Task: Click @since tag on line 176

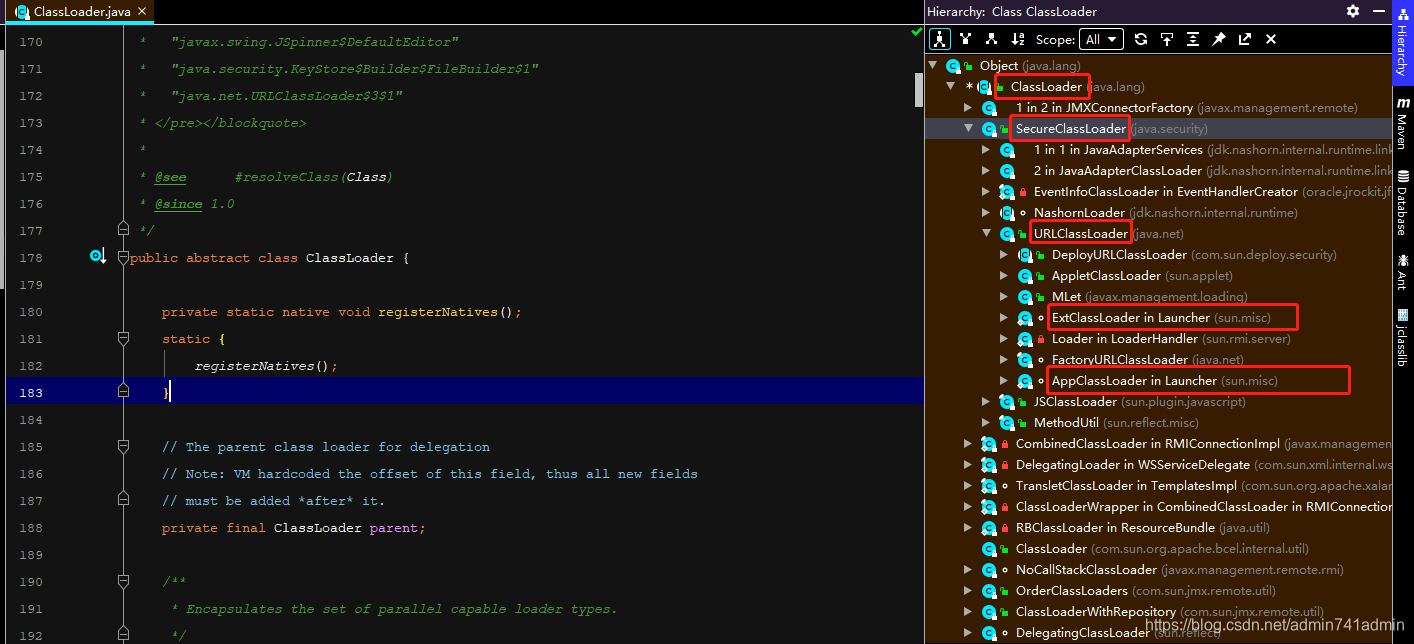Action: pyautogui.click(x=178, y=204)
